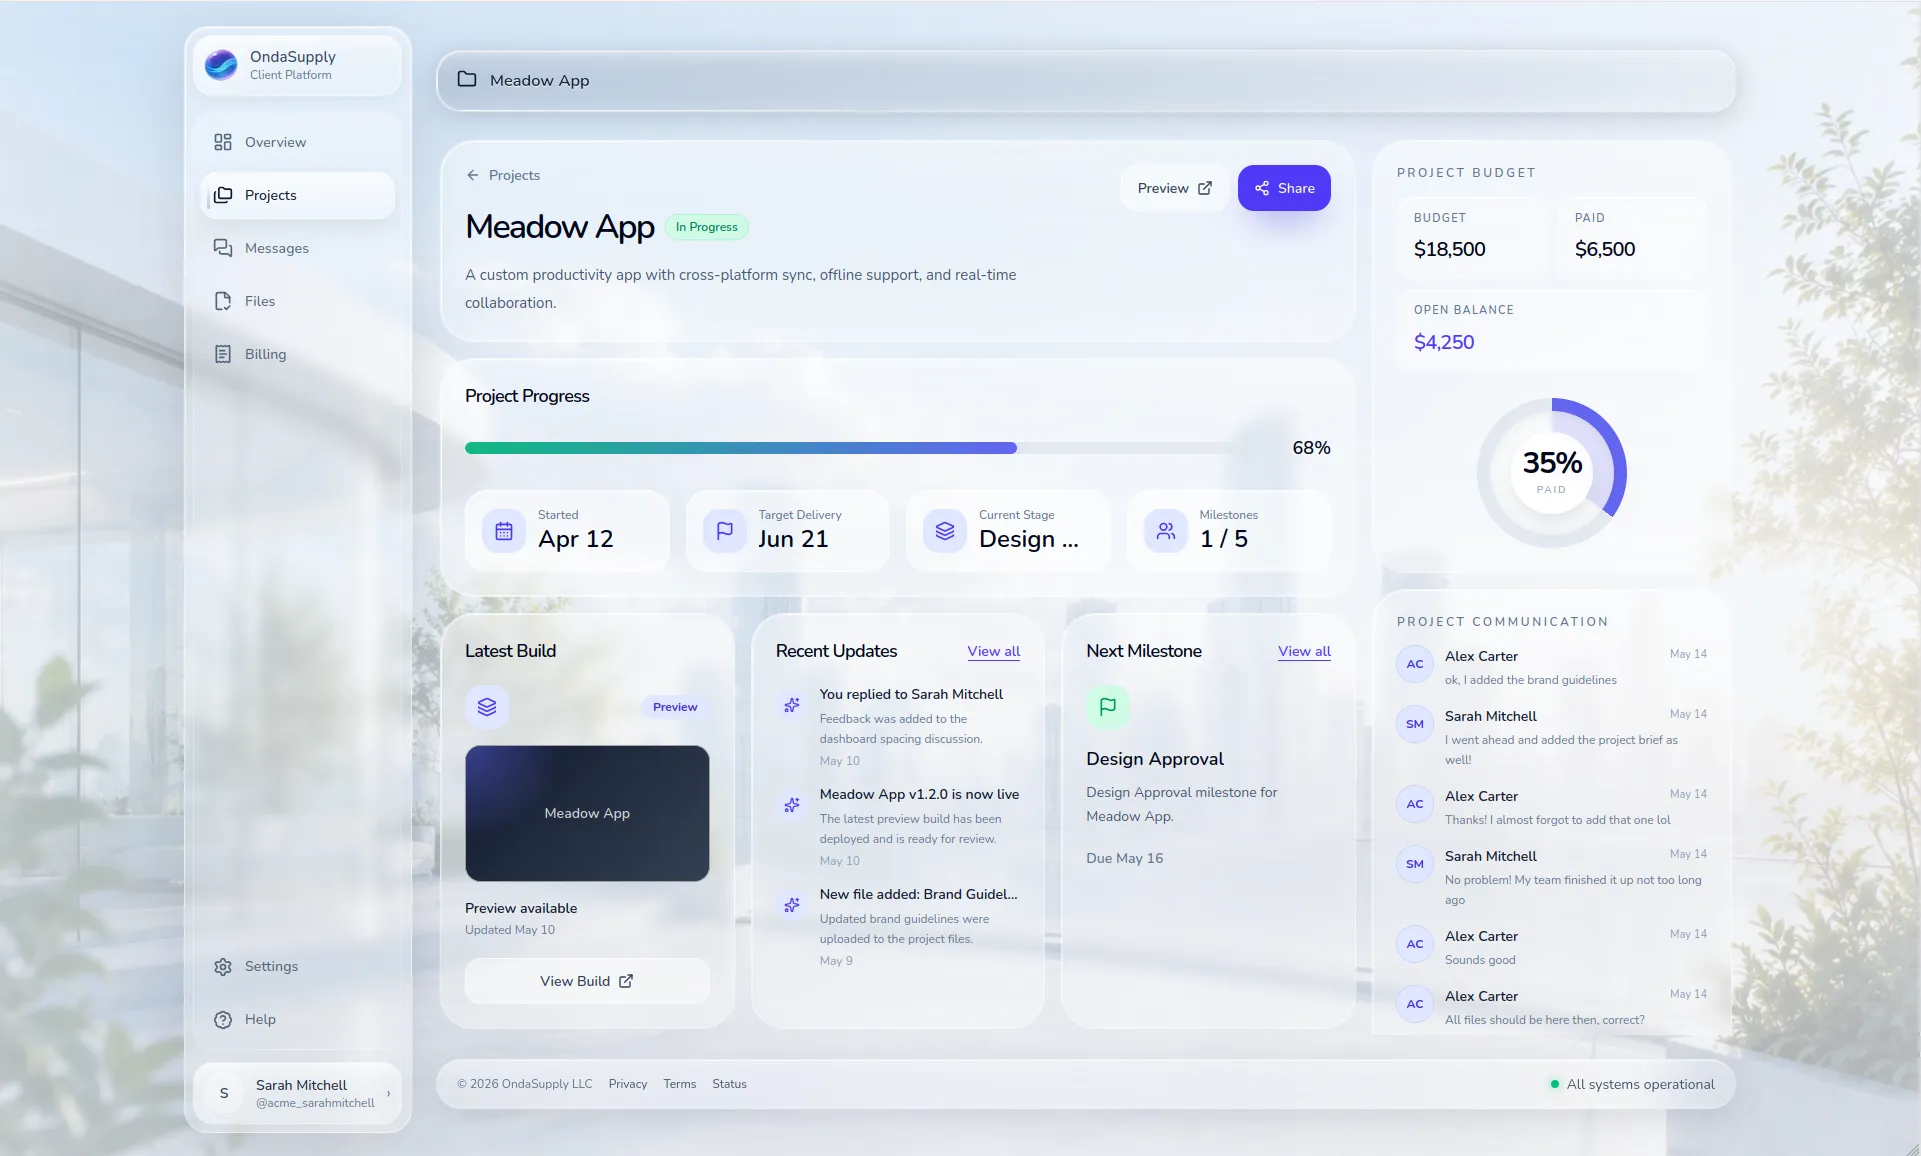This screenshot has width=1921, height=1156.
Task: Click the folder icon beside Meadow App breadcrumb
Action: pyautogui.click(x=467, y=79)
